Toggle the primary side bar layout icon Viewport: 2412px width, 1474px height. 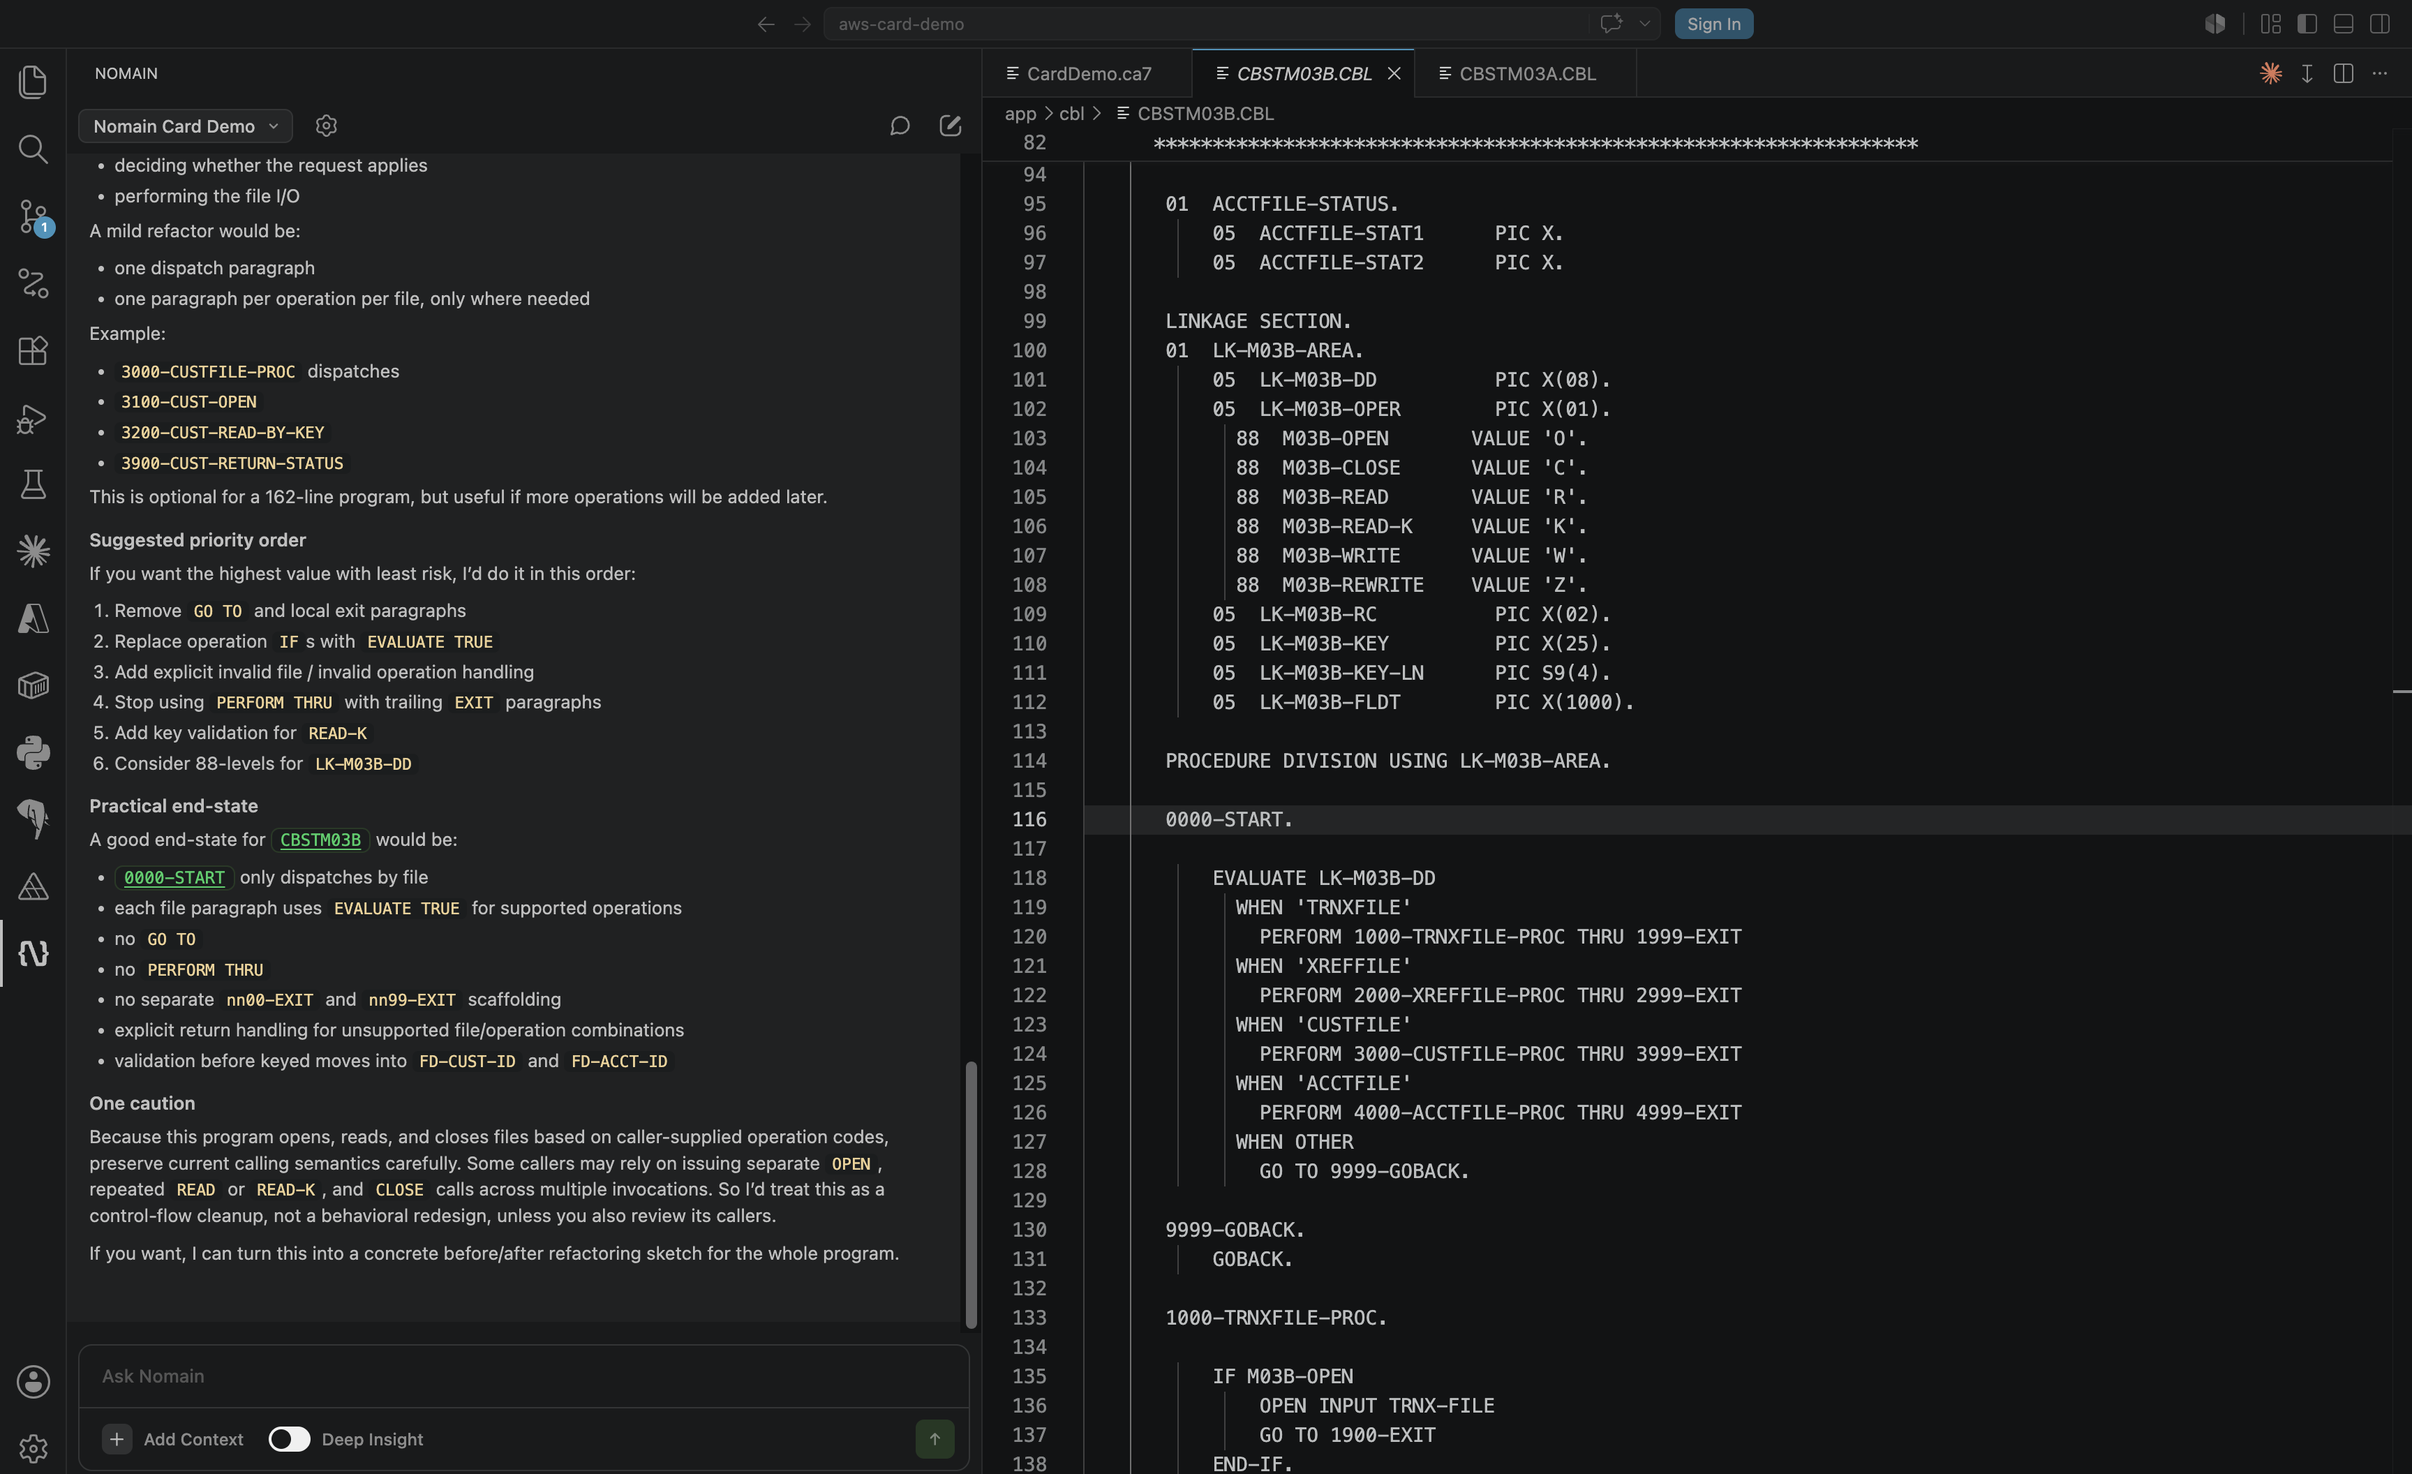[2307, 24]
